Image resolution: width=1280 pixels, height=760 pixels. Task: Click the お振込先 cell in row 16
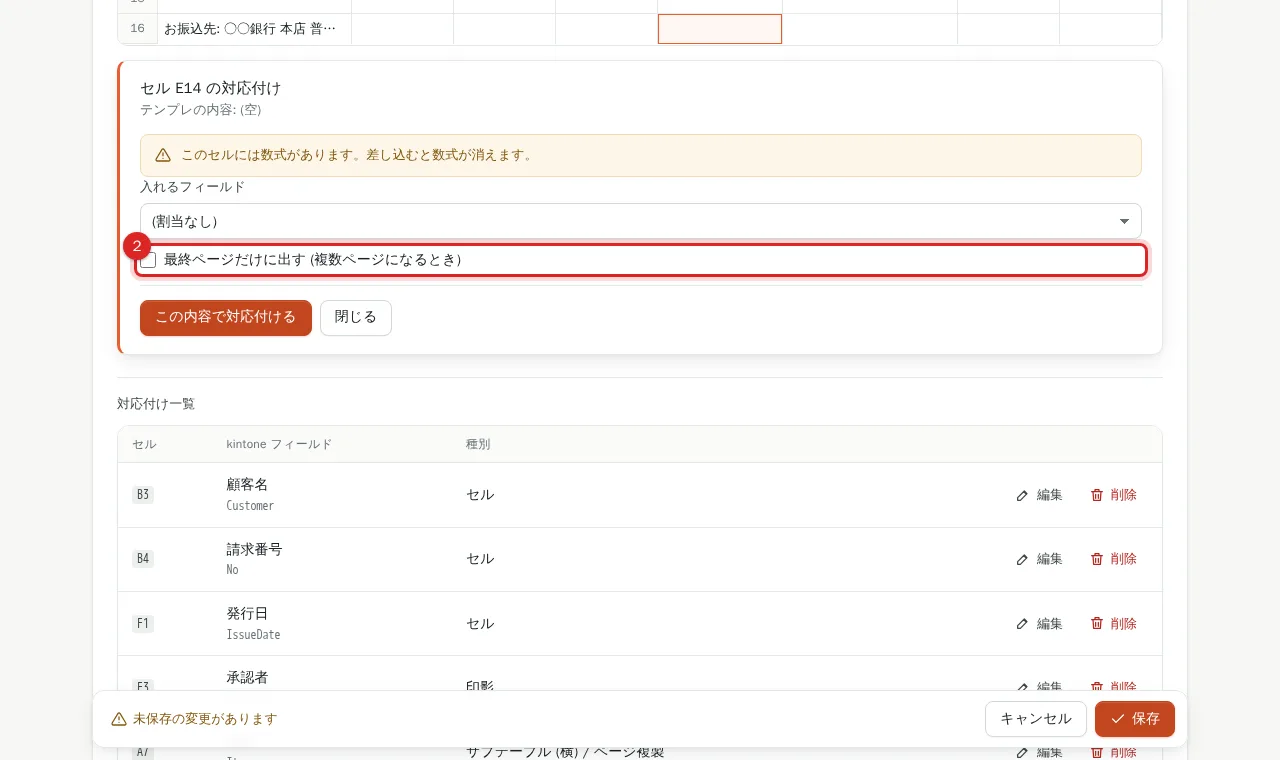click(255, 29)
